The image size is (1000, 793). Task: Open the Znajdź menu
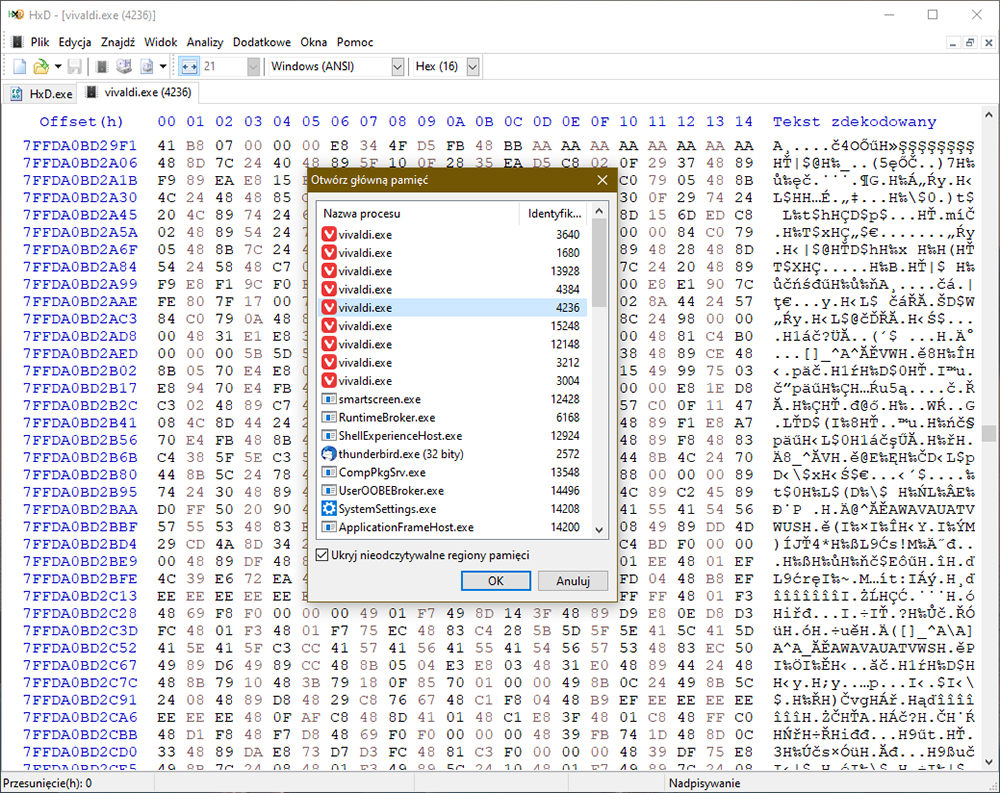(118, 42)
